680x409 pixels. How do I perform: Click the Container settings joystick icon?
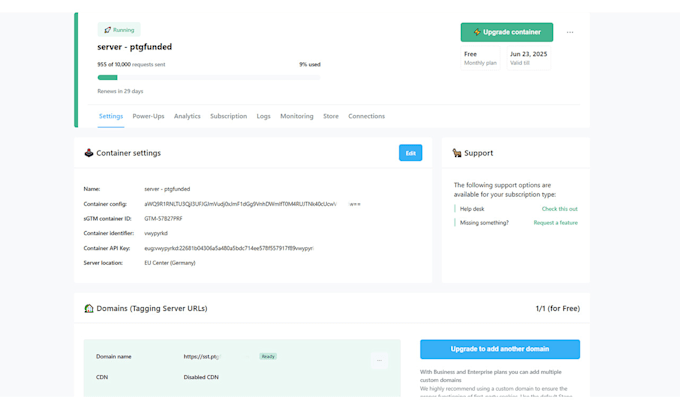tap(88, 153)
